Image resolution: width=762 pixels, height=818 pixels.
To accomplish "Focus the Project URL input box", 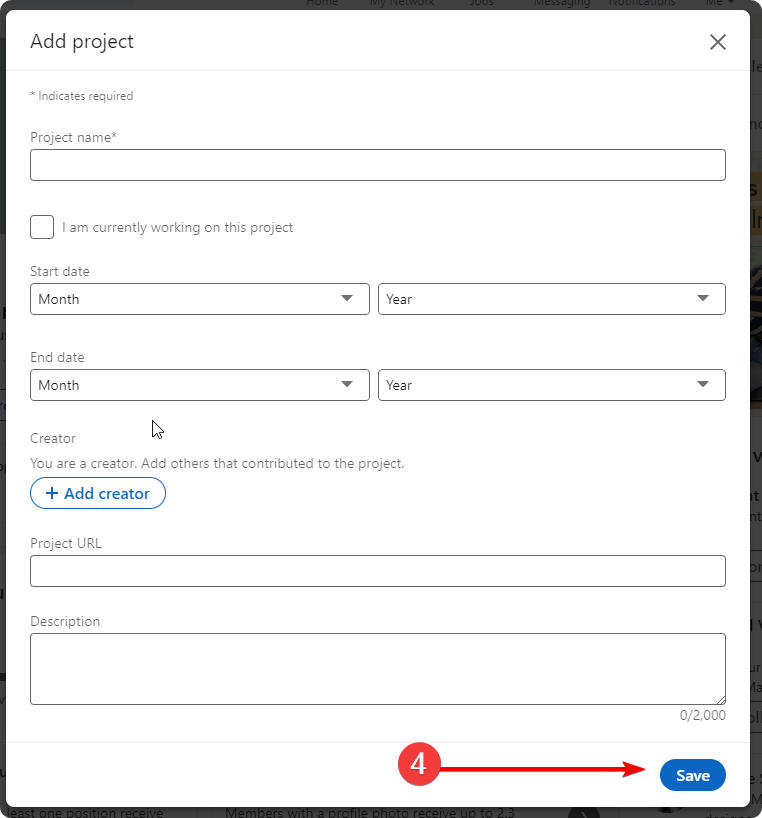I will pos(377,571).
